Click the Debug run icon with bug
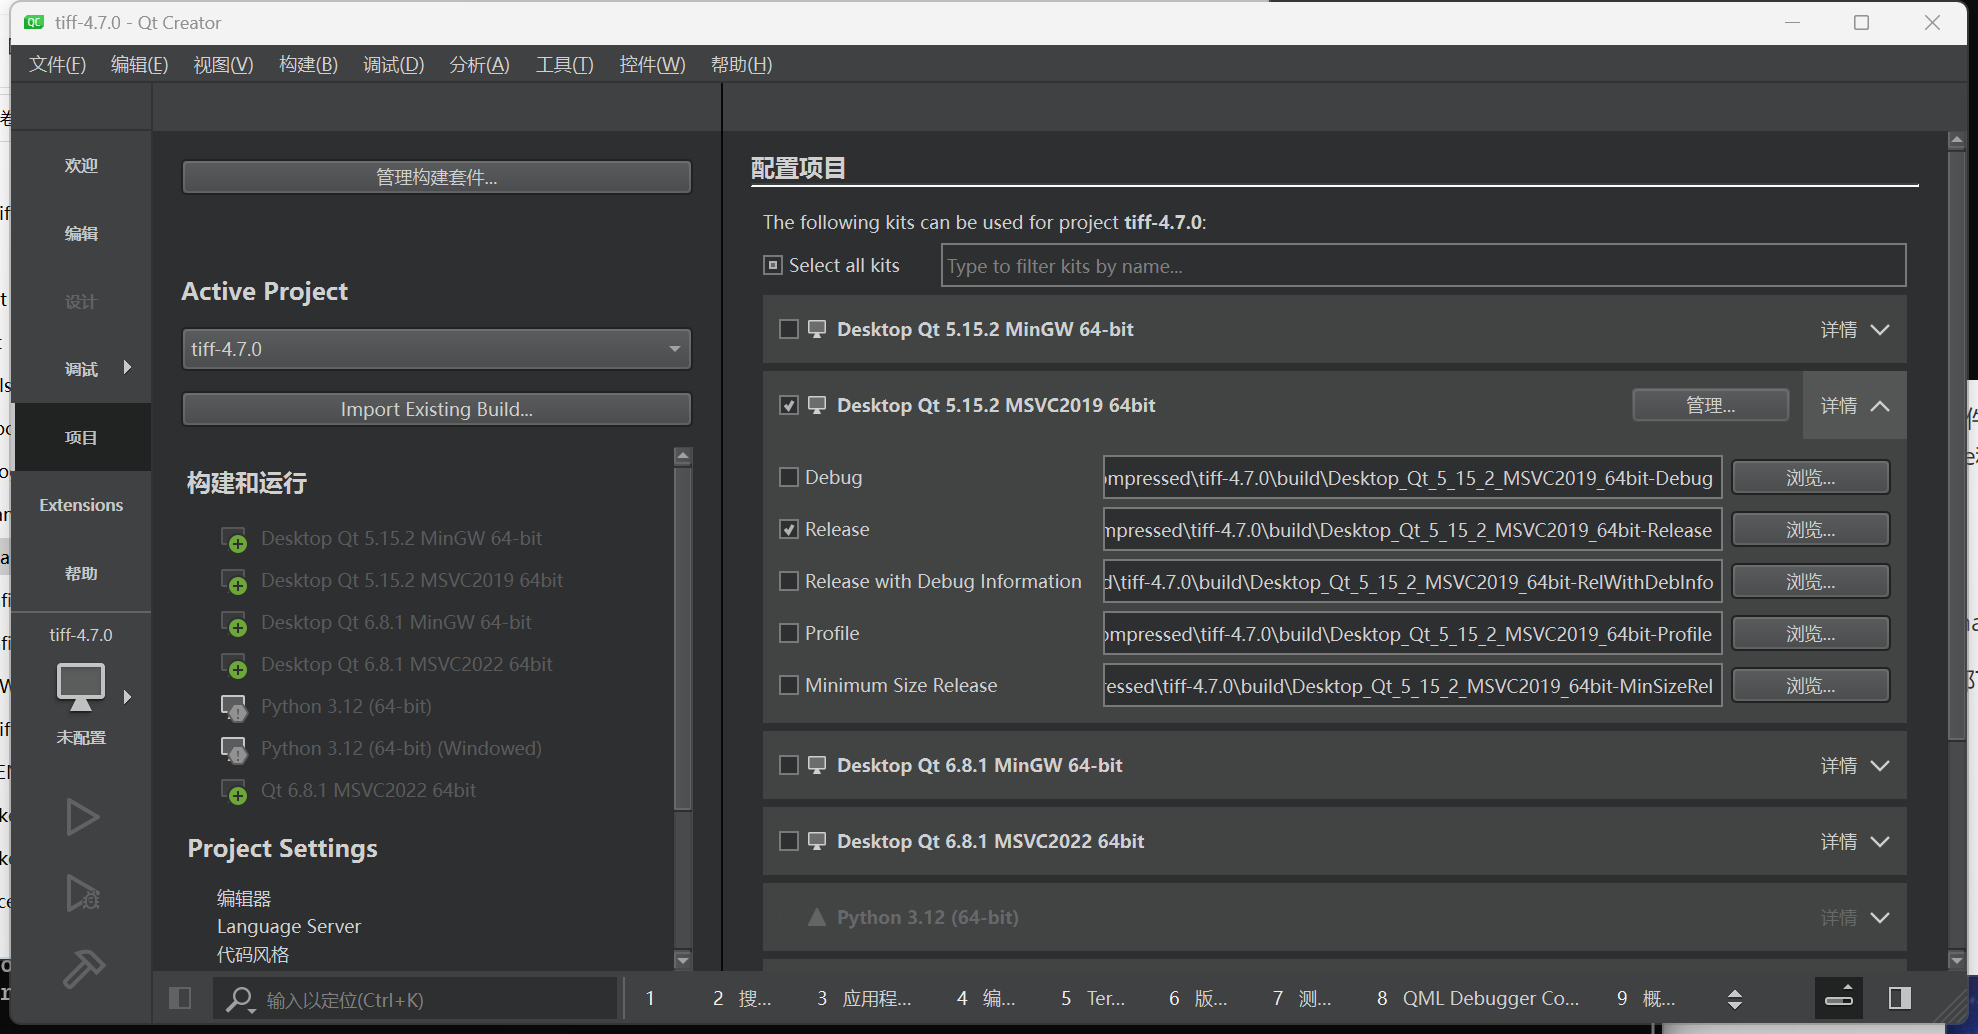 (x=82, y=893)
